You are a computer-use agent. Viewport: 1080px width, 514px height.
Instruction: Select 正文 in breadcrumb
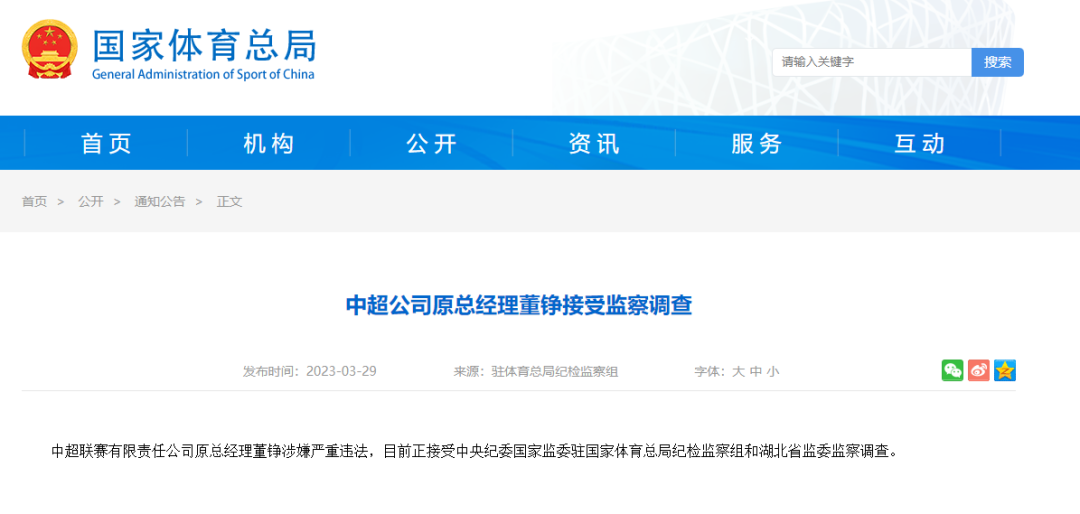click(229, 202)
